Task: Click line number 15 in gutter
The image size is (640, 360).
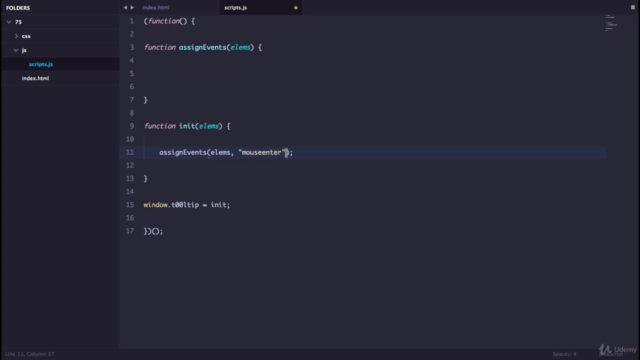Action: [x=130, y=204]
